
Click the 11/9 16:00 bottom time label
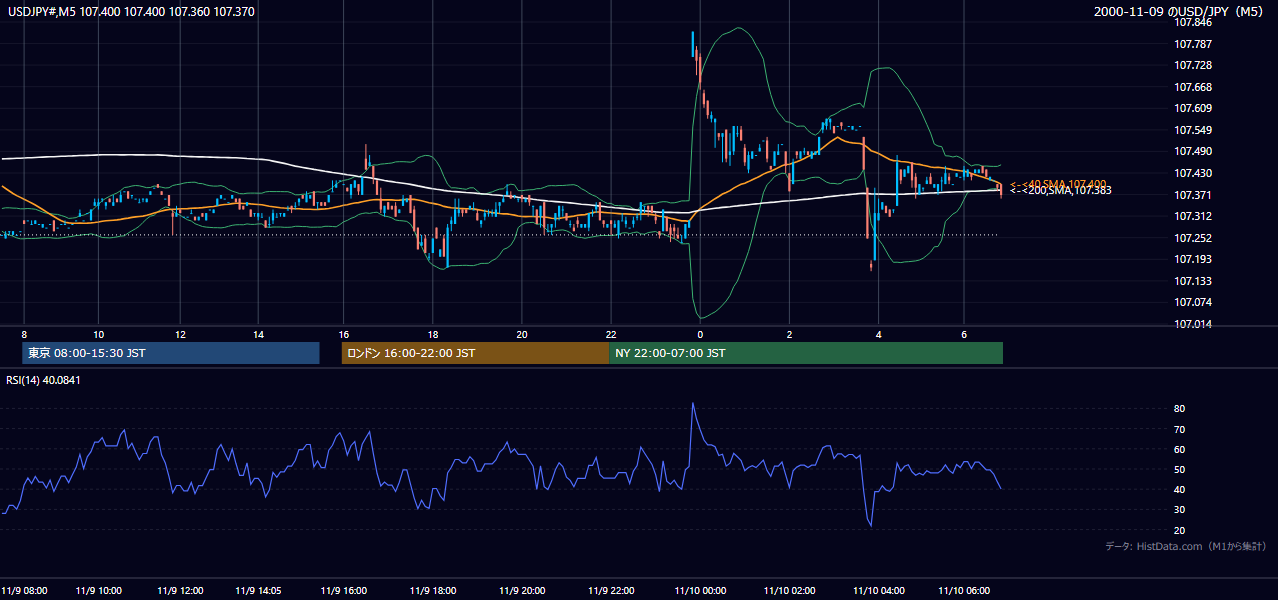click(344, 591)
